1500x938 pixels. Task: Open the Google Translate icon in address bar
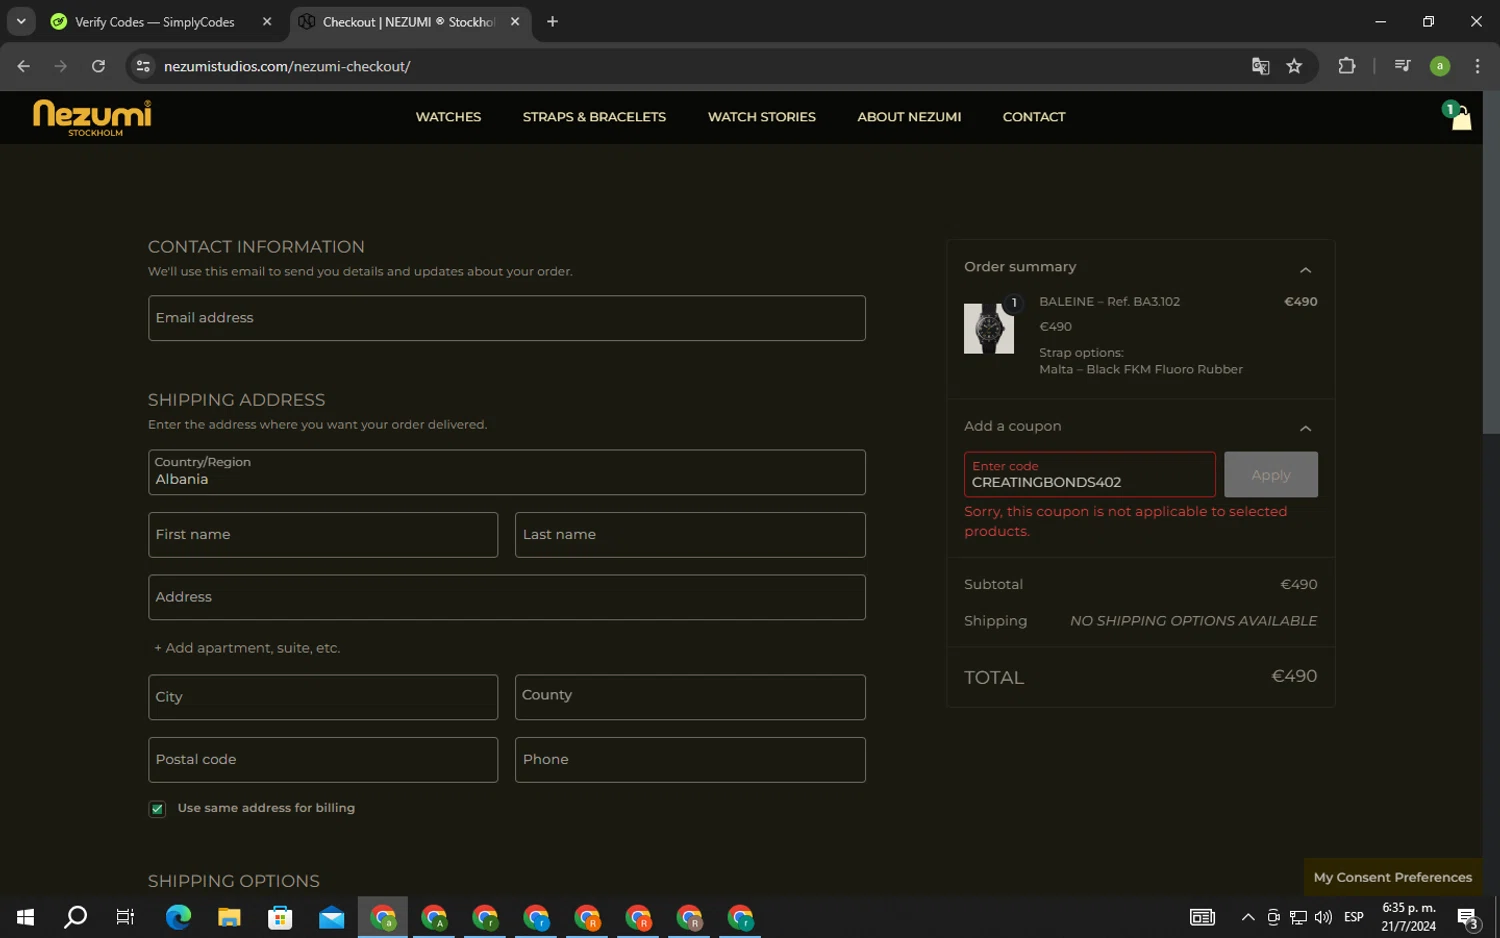pyautogui.click(x=1260, y=66)
